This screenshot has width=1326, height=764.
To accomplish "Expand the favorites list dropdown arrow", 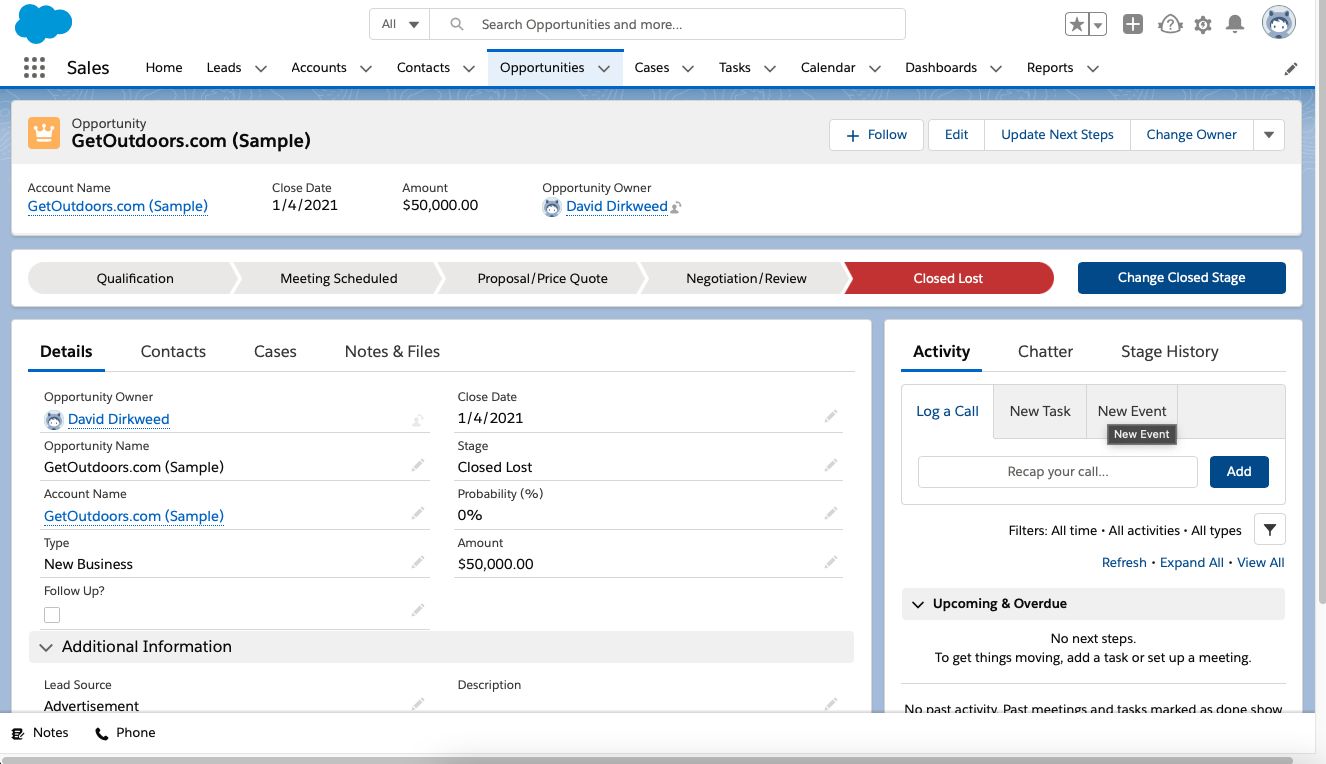I will (x=1097, y=24).
